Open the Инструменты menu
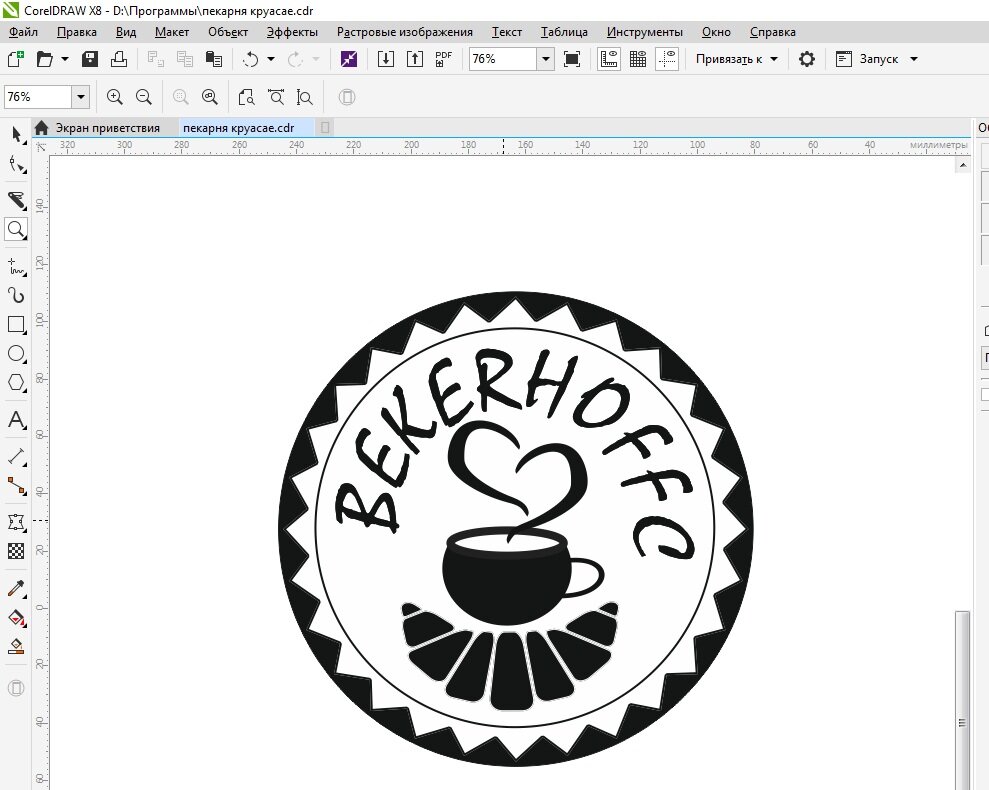The height and width of the screenshot is (790, 989). coord(645,32)
